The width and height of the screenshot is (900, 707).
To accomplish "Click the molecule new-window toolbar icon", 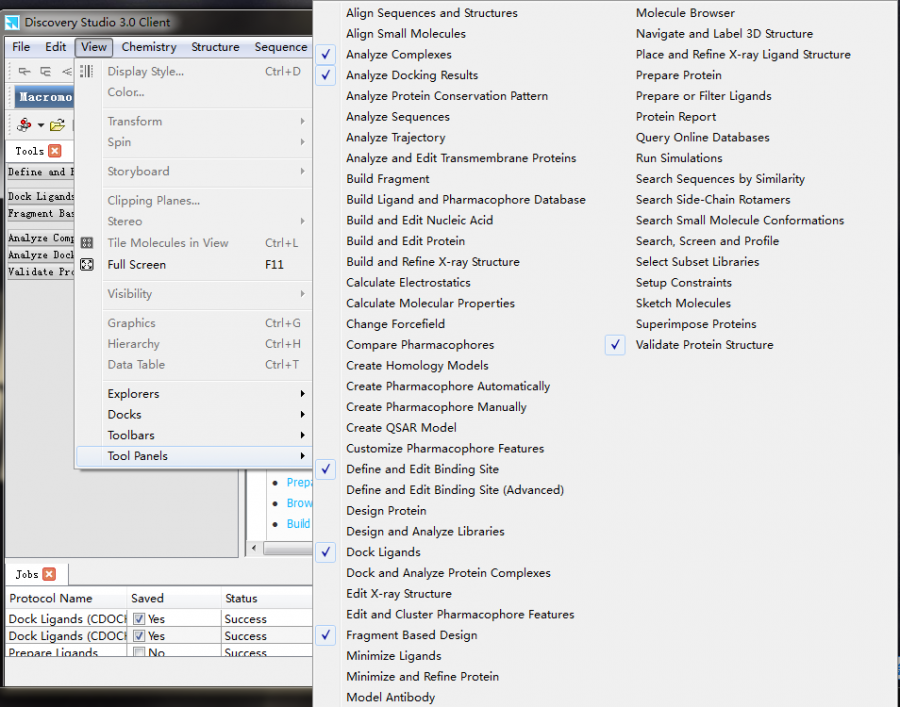I will [x=24, y=125].
